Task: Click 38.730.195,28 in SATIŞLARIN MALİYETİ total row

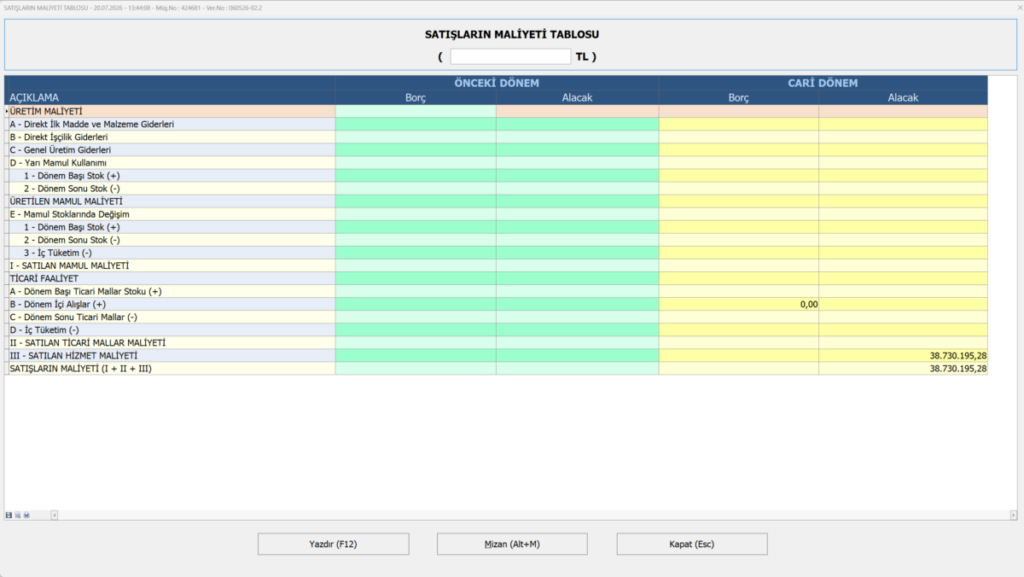Action: (958, 369)
